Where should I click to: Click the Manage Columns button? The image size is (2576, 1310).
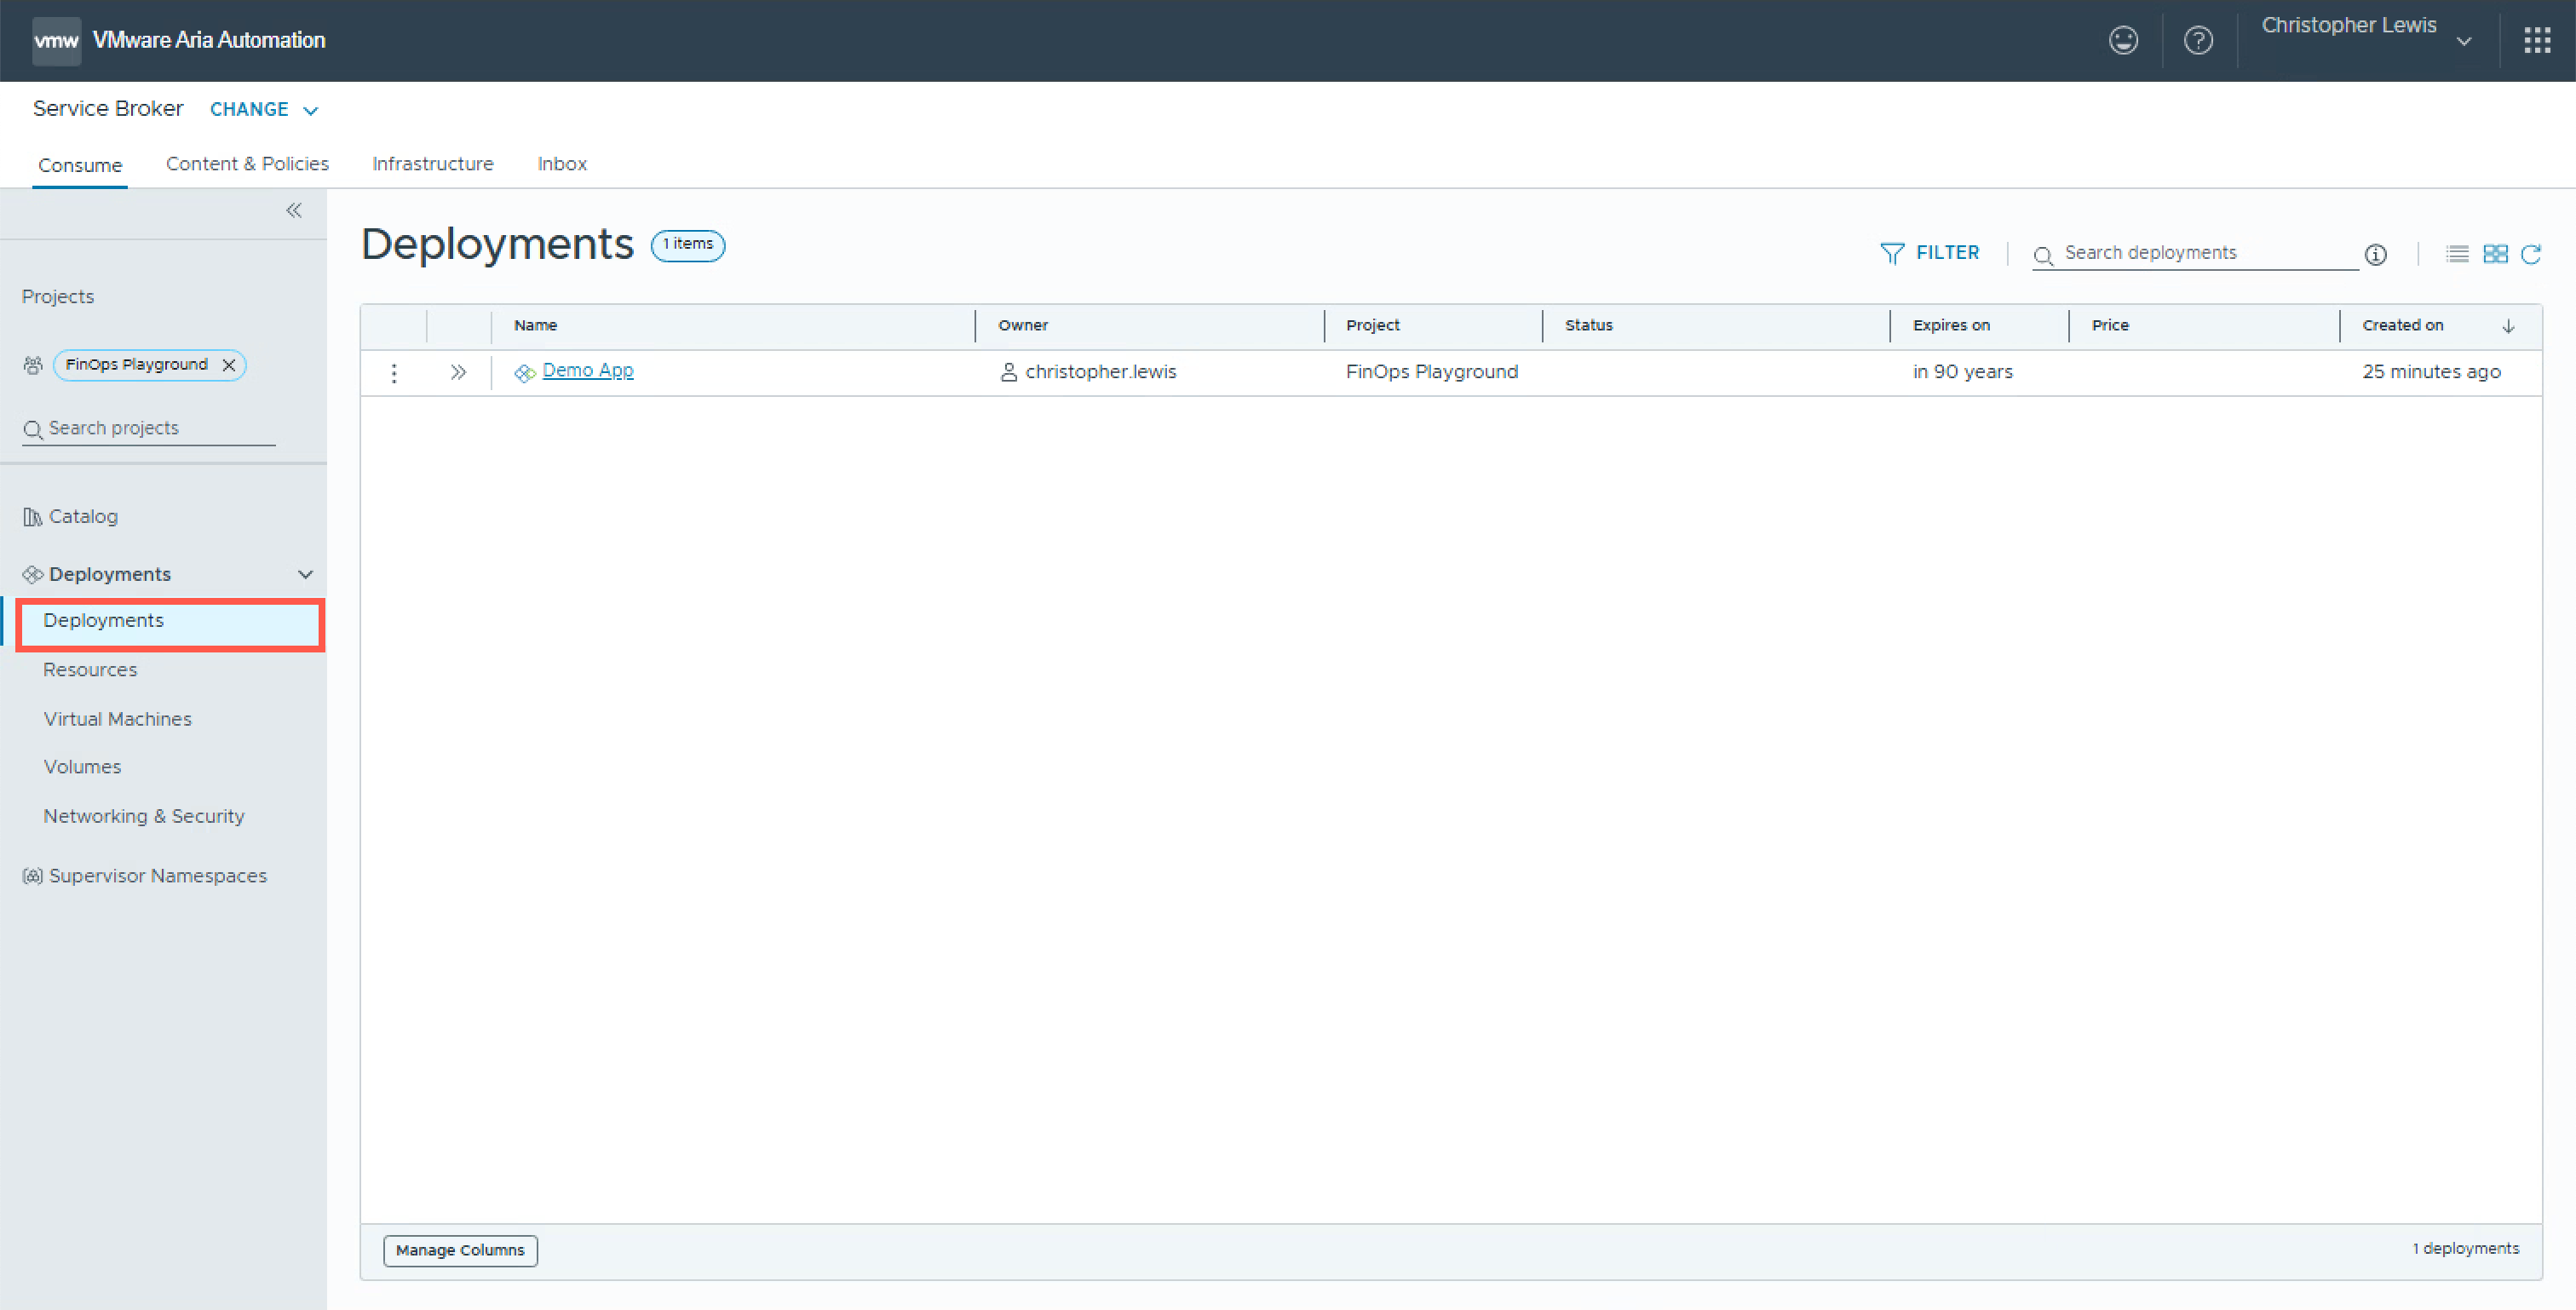coord(460,1250)
